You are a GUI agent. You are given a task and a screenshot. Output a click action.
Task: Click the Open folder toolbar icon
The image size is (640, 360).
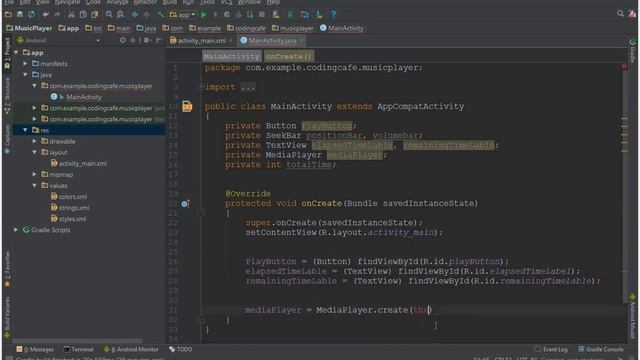coord(8,15)
